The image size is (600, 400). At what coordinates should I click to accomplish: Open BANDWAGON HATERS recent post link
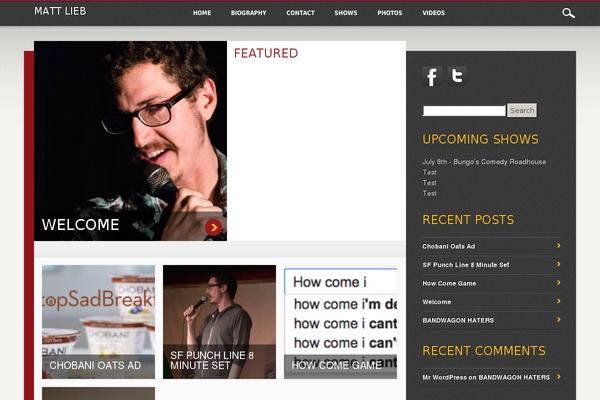click(x=458, y=320)
